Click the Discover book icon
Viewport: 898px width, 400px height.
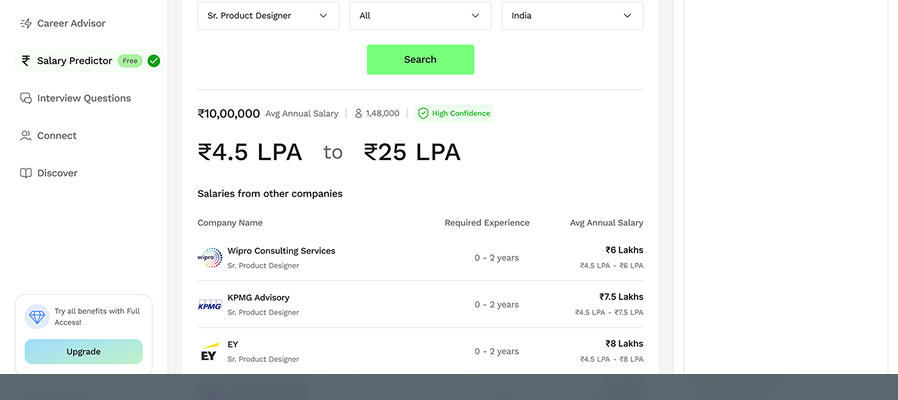(26, 173)
